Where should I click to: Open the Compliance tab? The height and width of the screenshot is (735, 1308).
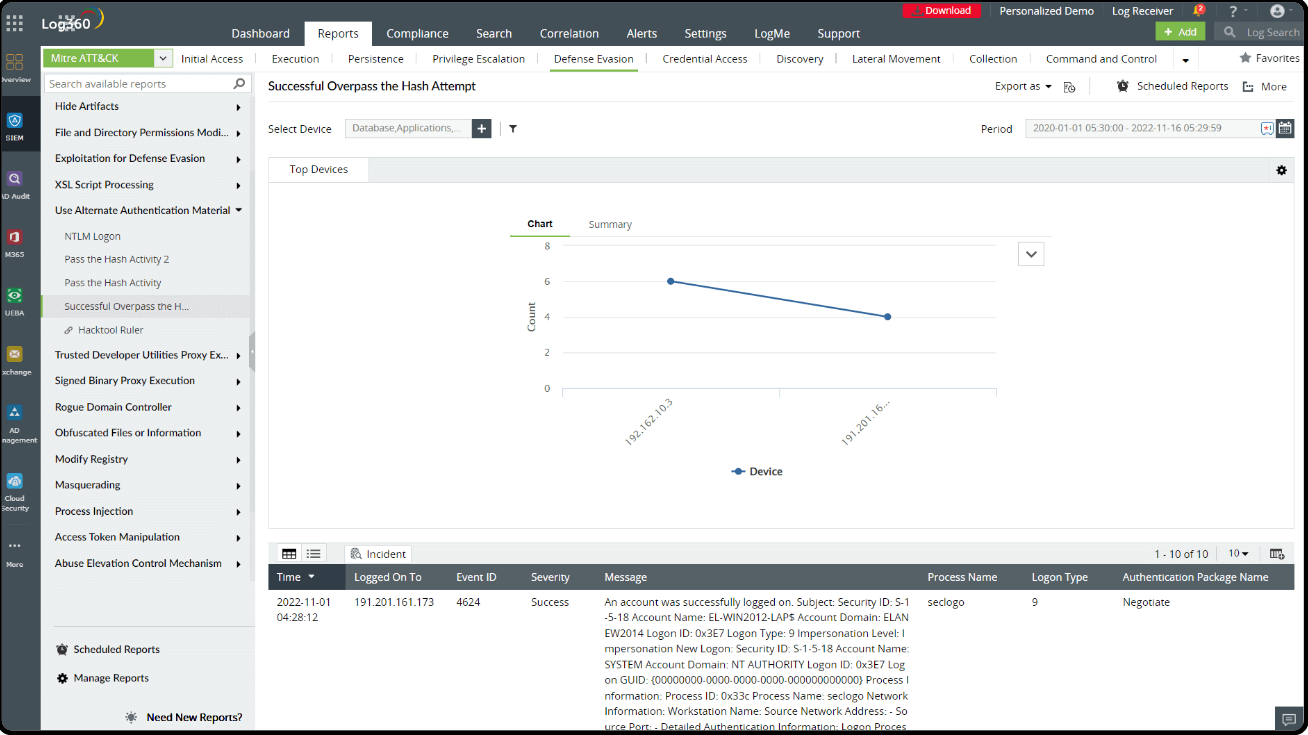(417, 33)
